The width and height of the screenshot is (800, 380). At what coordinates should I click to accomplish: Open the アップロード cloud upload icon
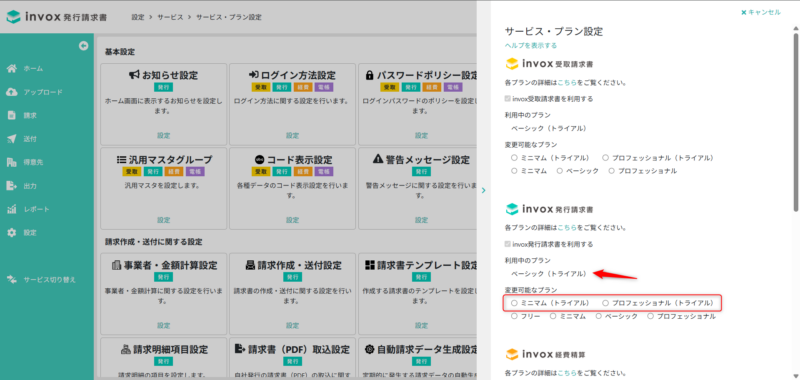point(11,92)
